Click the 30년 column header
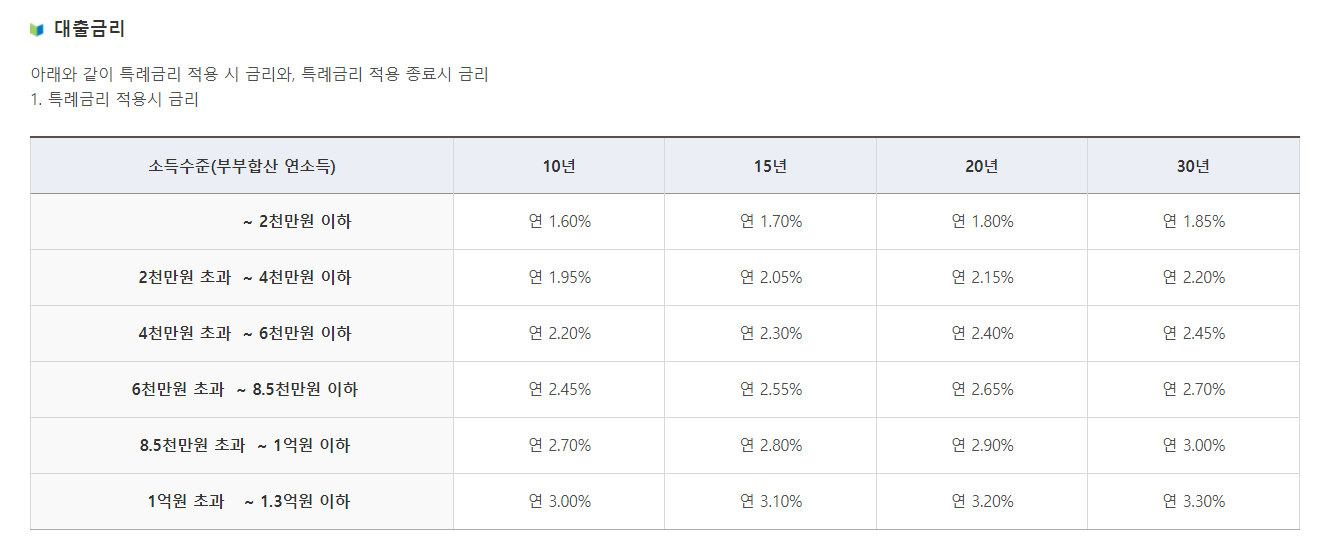This screenshot has width=1317, height=548. (1193, 166)
